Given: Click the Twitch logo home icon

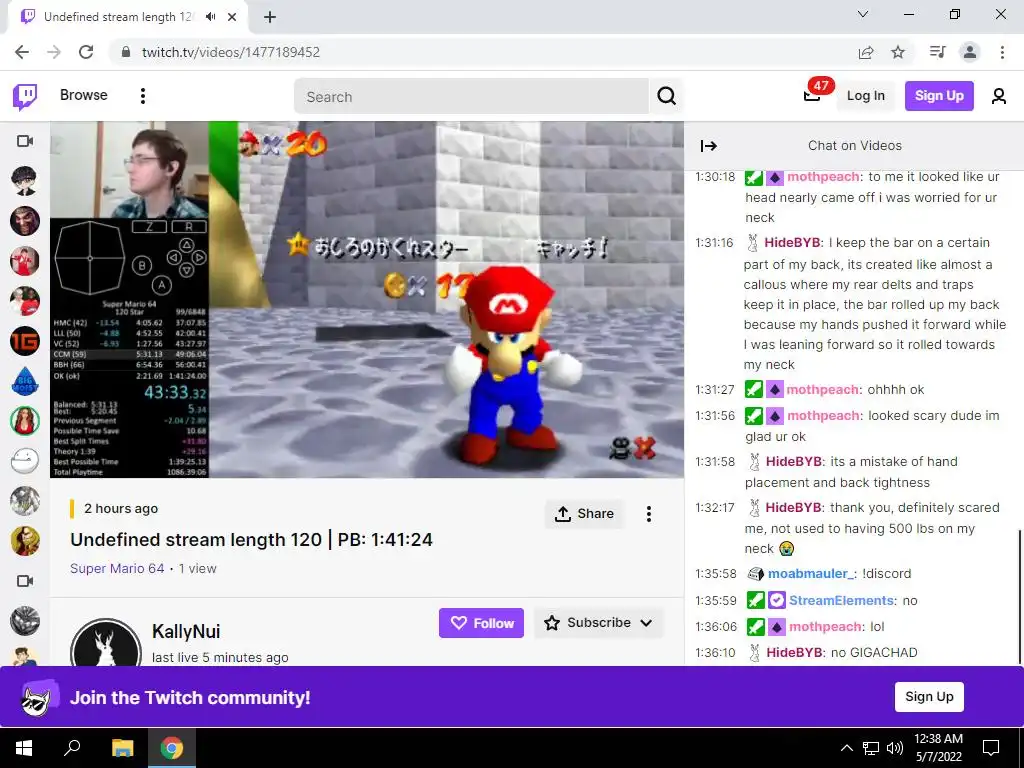Looking at the screenshot, I should pos(25,97).
